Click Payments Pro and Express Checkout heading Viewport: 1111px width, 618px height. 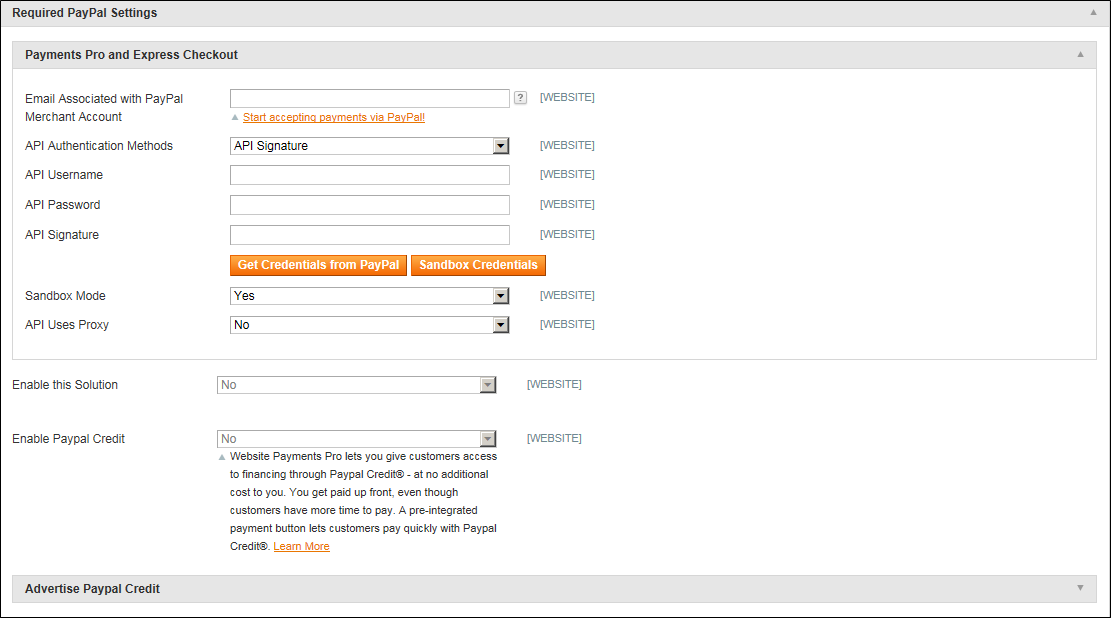[131, 55]
